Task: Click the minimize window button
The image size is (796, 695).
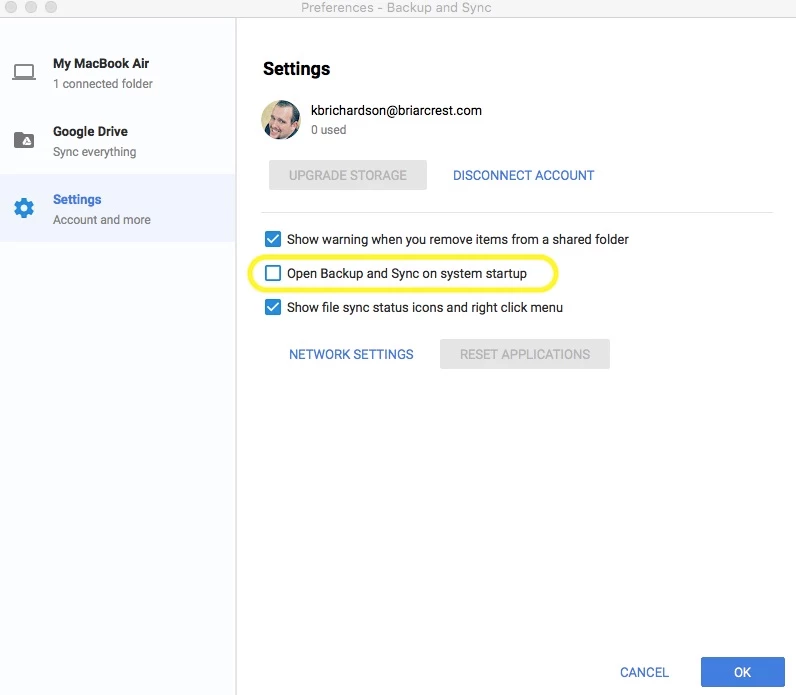Action: [31, 7]
